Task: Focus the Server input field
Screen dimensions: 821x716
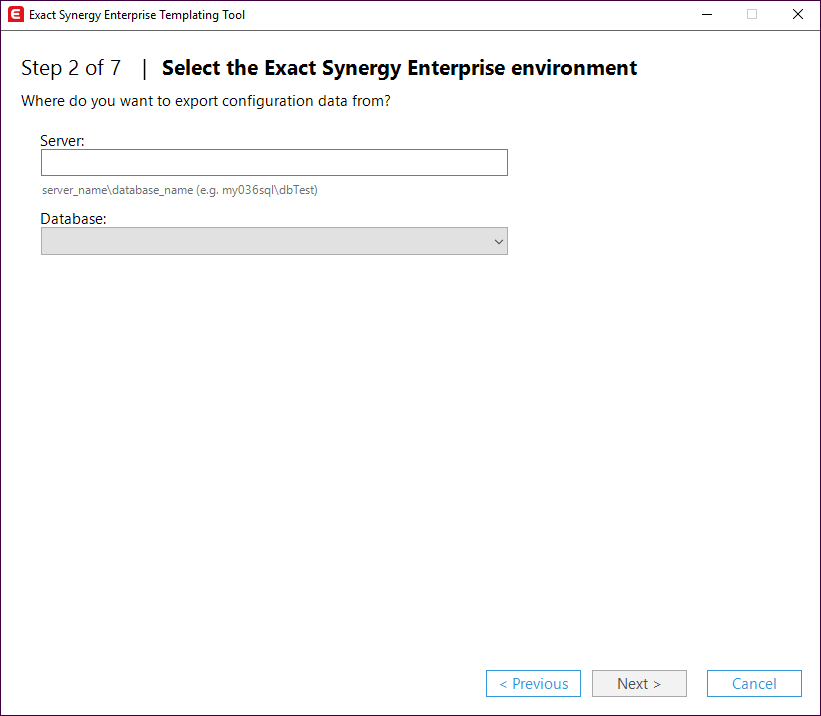Action: click(274, 162)
